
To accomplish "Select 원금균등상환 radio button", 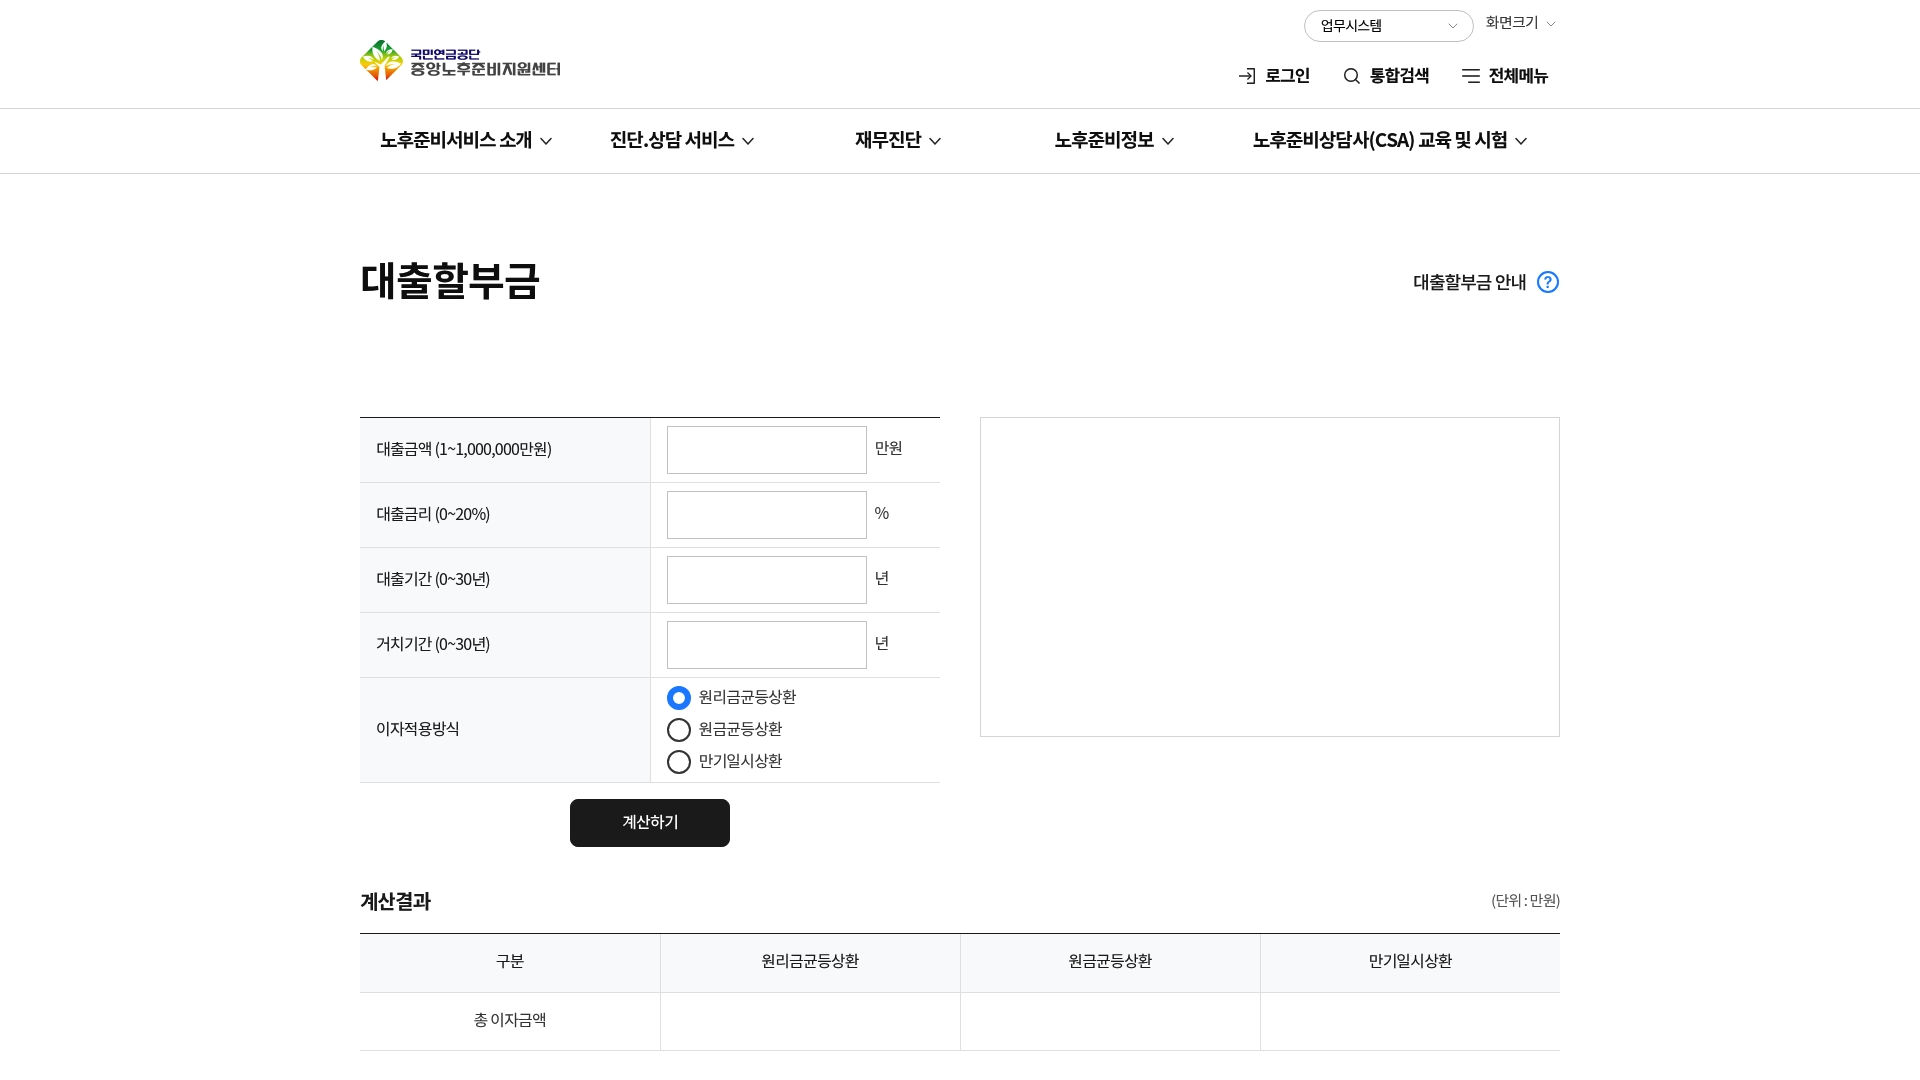I will pos(679,730).
